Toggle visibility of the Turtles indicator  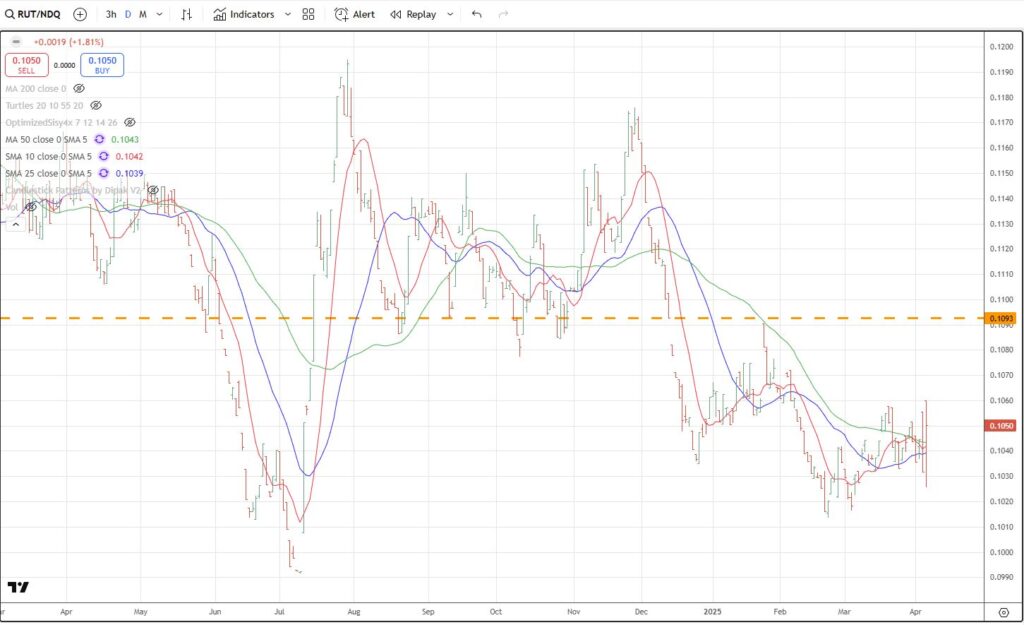click(x=96, y=105)
